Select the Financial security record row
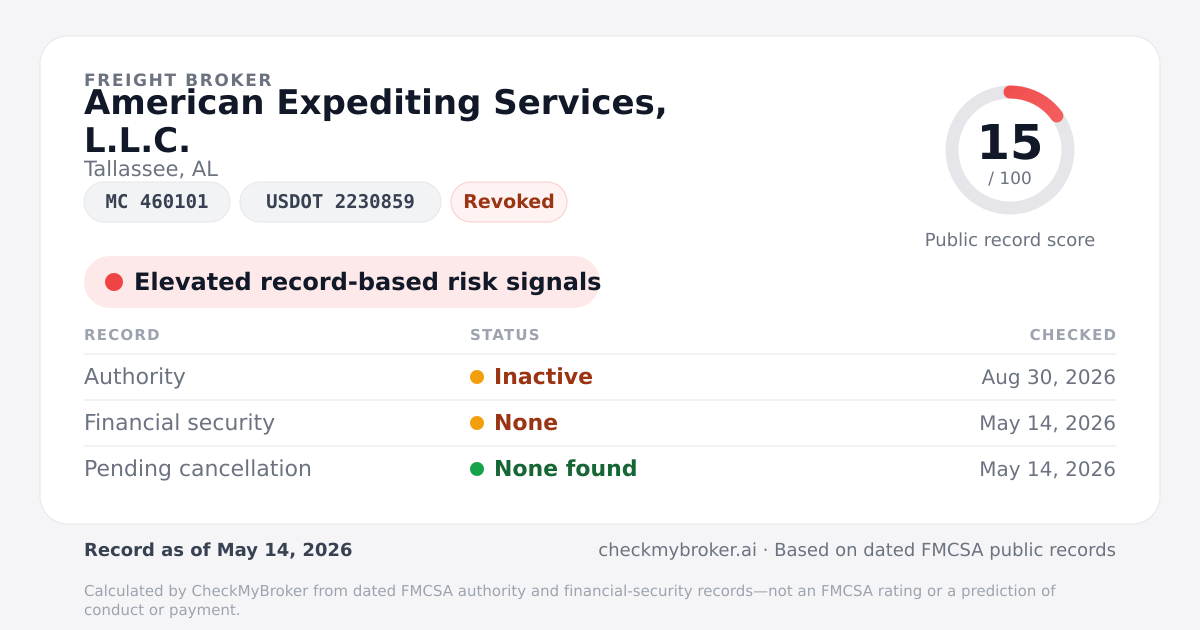Viewport: 1200px width, 630px height. 600,423
